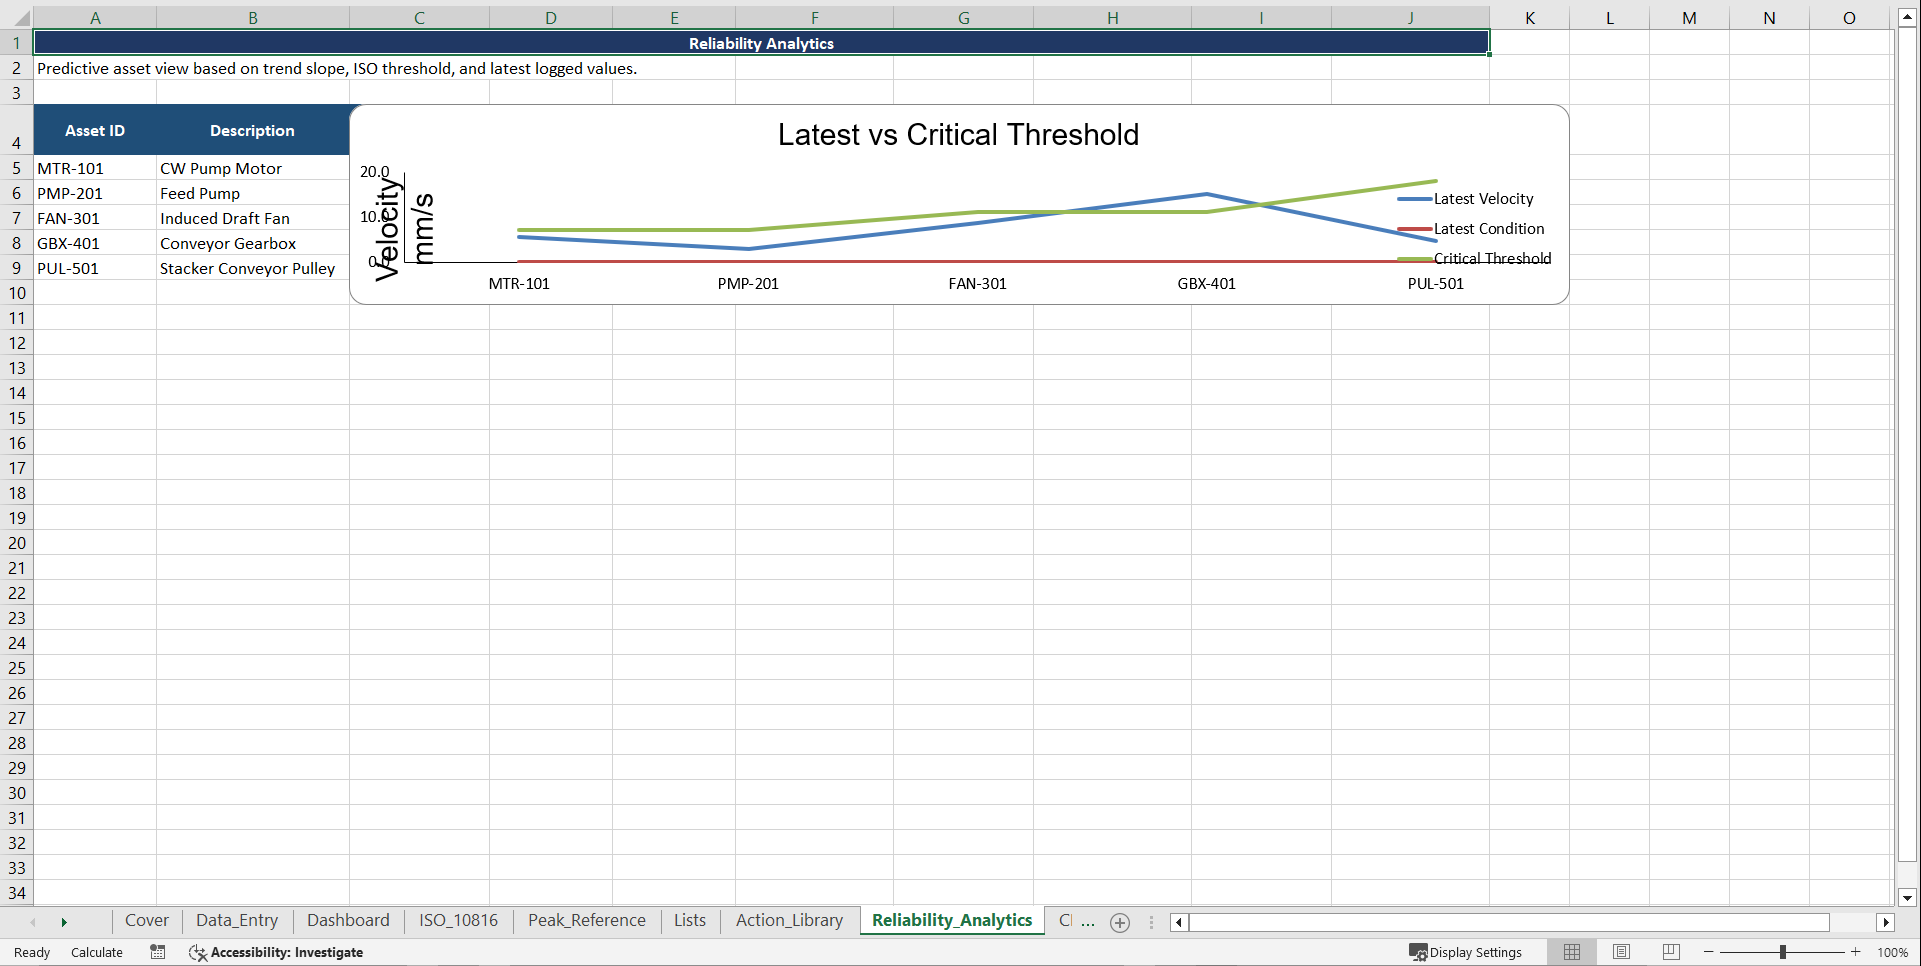Navigate sheets with the right tab arrow

pos(65,922)
